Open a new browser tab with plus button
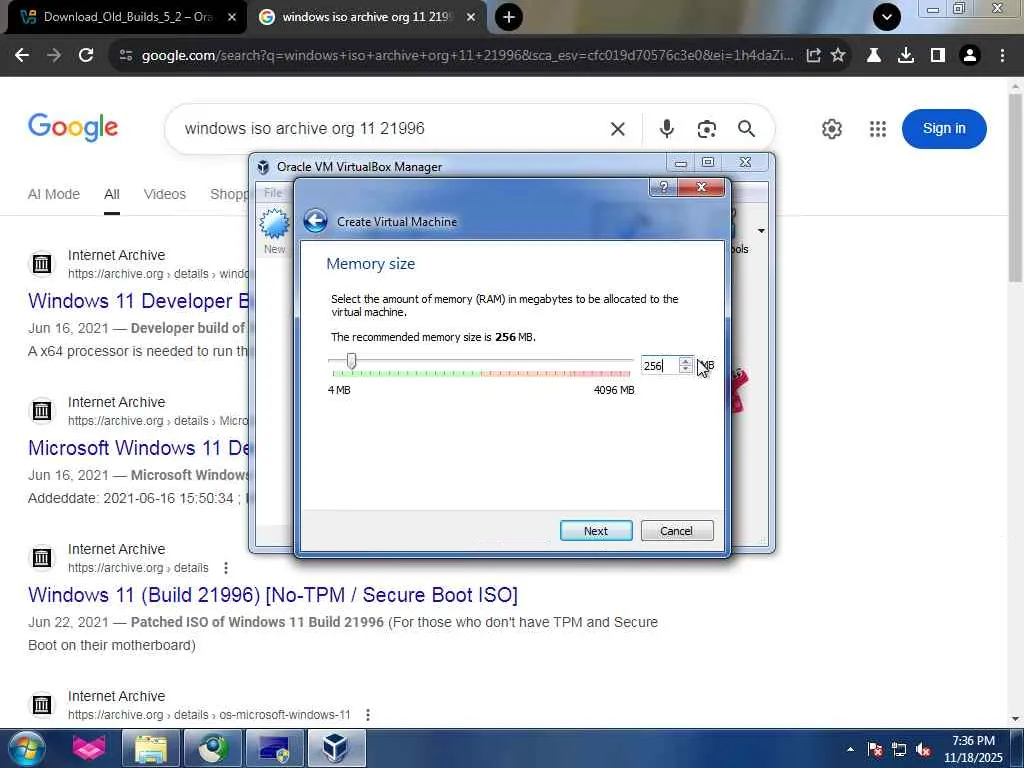The width and height of the screenshot is (1024, 768). [509, 17]
